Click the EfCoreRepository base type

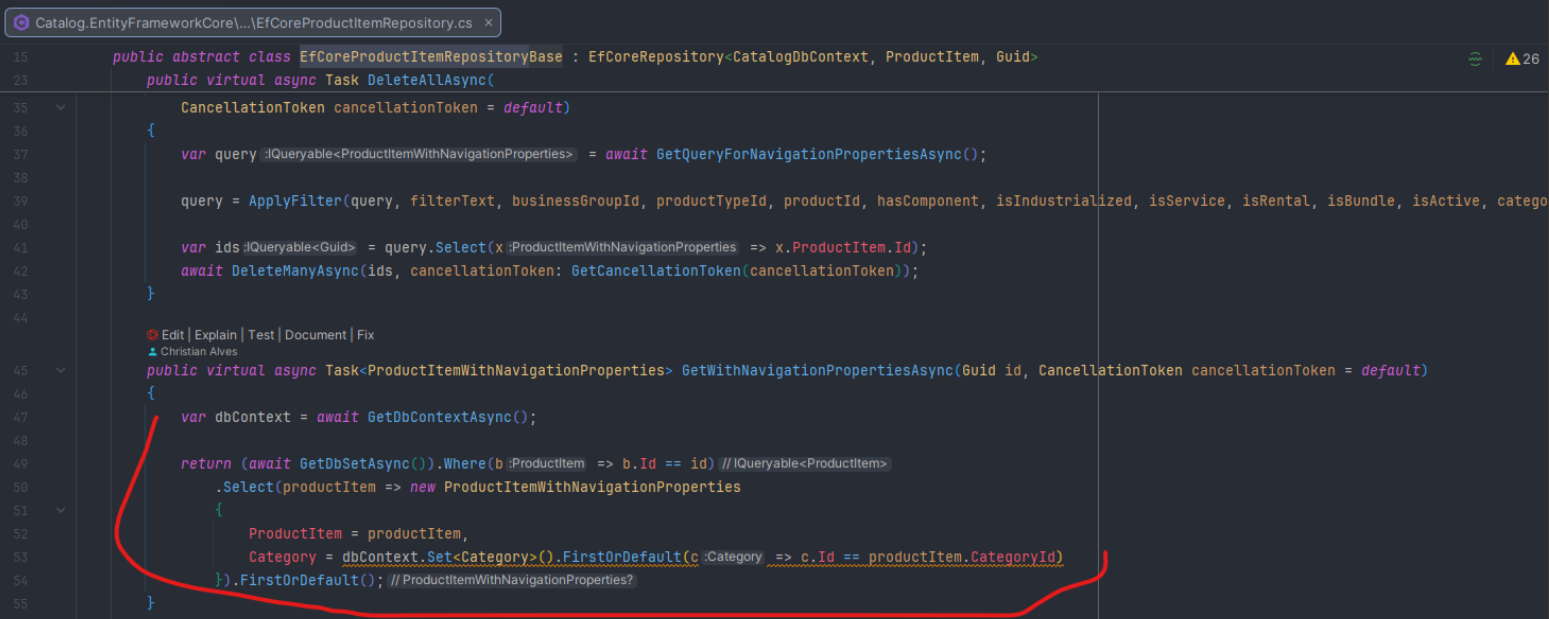(x=656, y=57)
